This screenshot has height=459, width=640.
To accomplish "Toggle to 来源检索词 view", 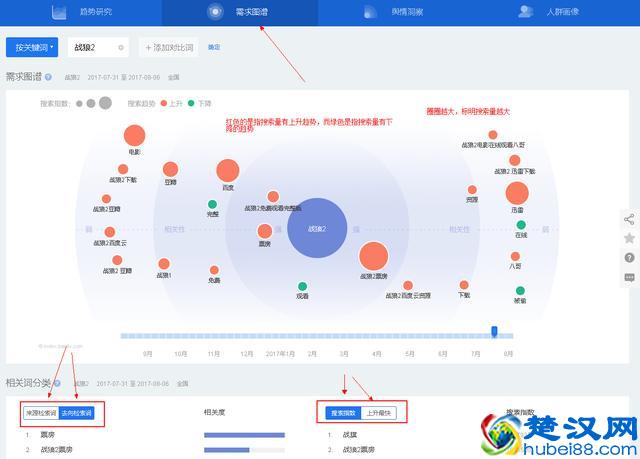I will click(x=41, y=413).
